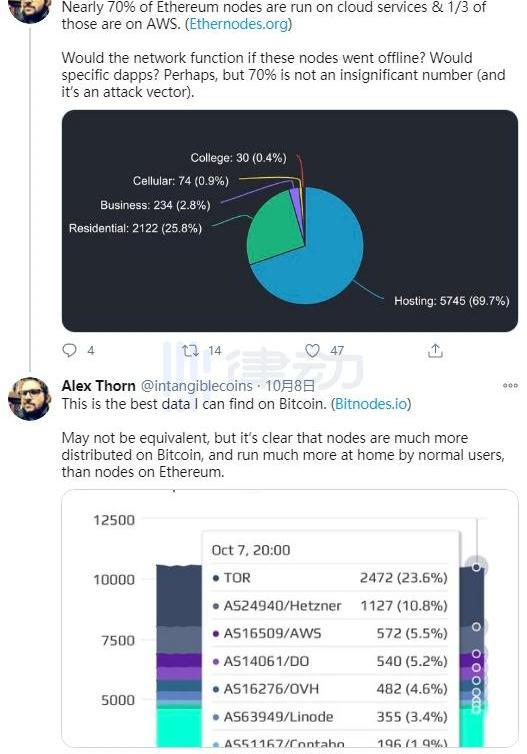Click the reply icon with 4 comments
This screenshot has height=754, width=527.
click(70, 351)
